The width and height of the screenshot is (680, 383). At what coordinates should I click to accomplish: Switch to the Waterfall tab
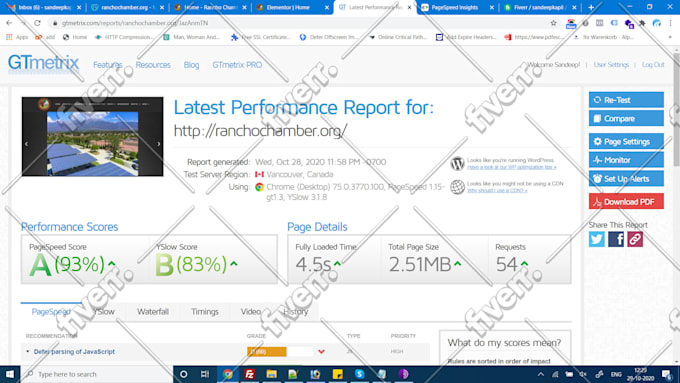point(153,311)
